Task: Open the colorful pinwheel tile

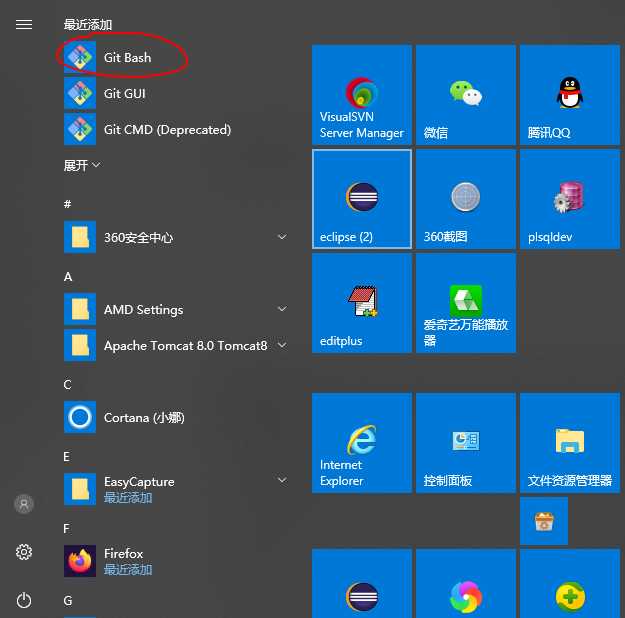Action: click(x=466, y=583)
